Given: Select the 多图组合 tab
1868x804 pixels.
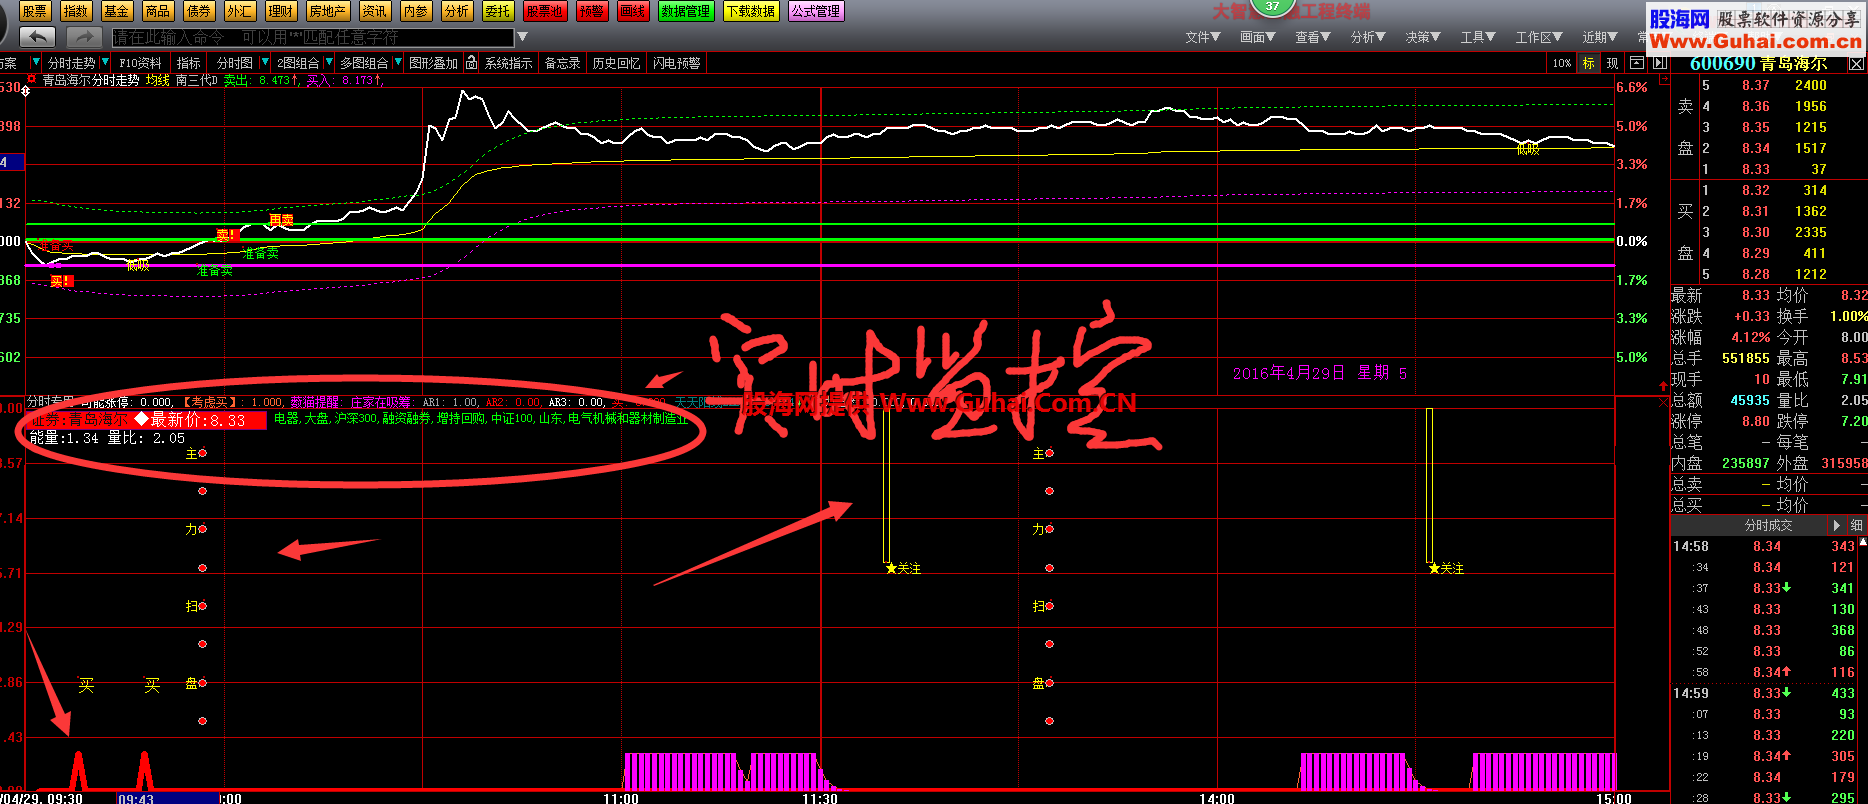Looking at the screenshot, I should 364,63.
